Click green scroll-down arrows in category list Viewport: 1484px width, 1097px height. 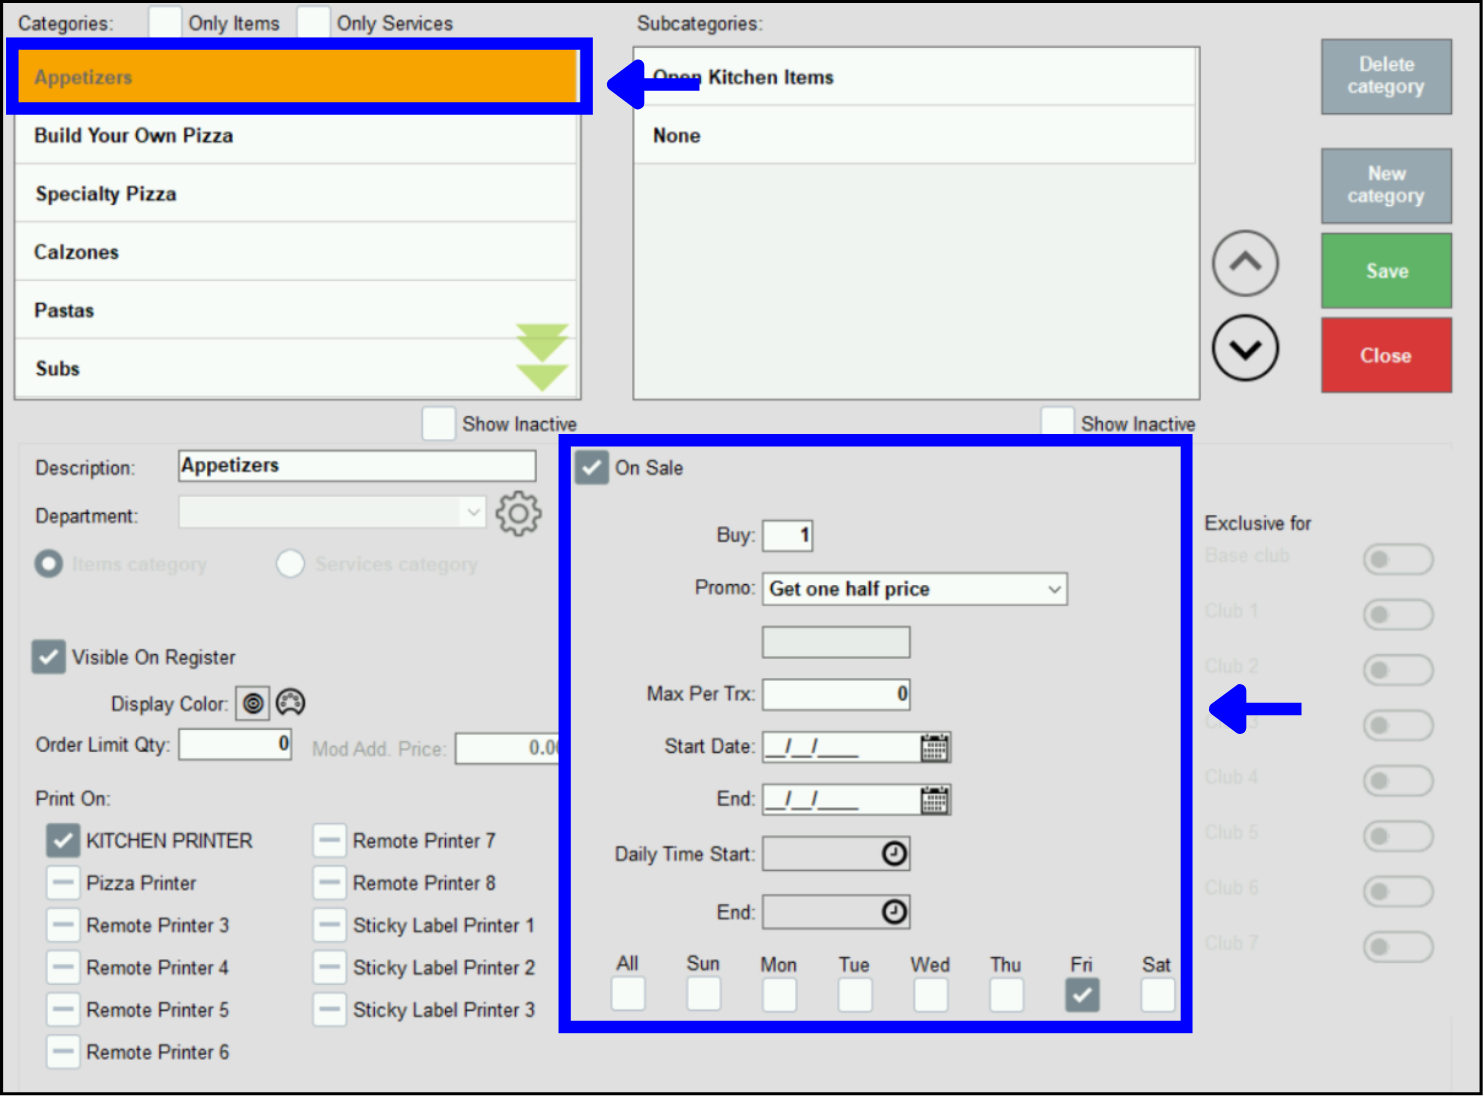click(x=542, y=357)
